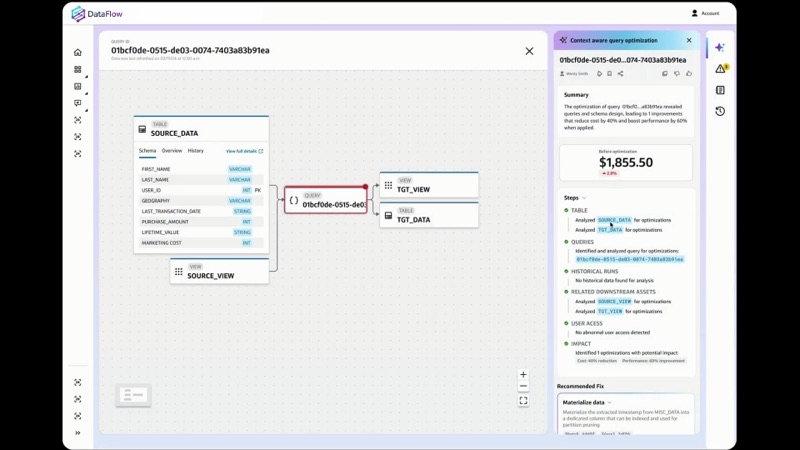The width and height of the screenshot is (800, 450).
Task: Click the canvas minimap thumbnail
Action: (133, 395)
